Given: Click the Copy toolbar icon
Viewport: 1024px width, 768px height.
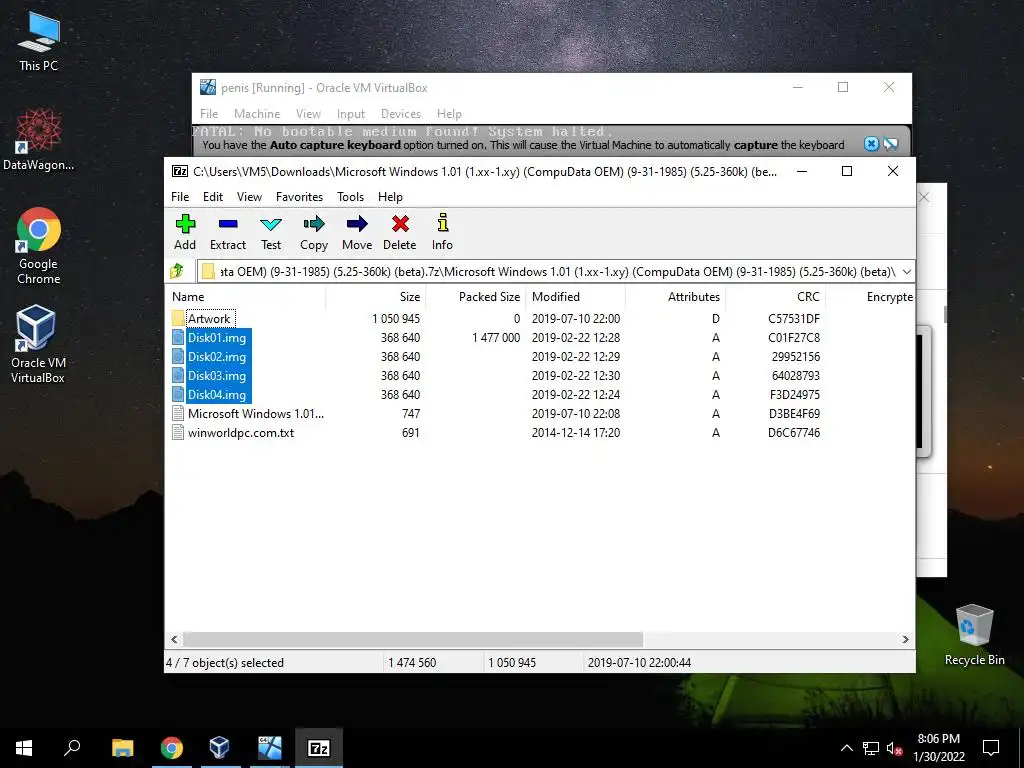Looking at the screenshot, I should coord(314,232).
